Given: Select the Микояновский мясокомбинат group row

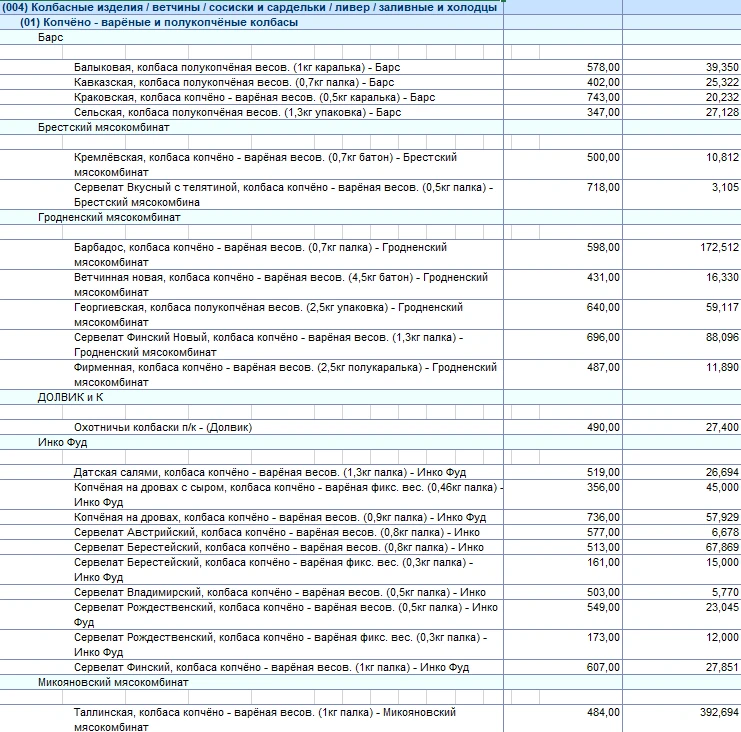Looking at the screenshot, I should (113, 682).
